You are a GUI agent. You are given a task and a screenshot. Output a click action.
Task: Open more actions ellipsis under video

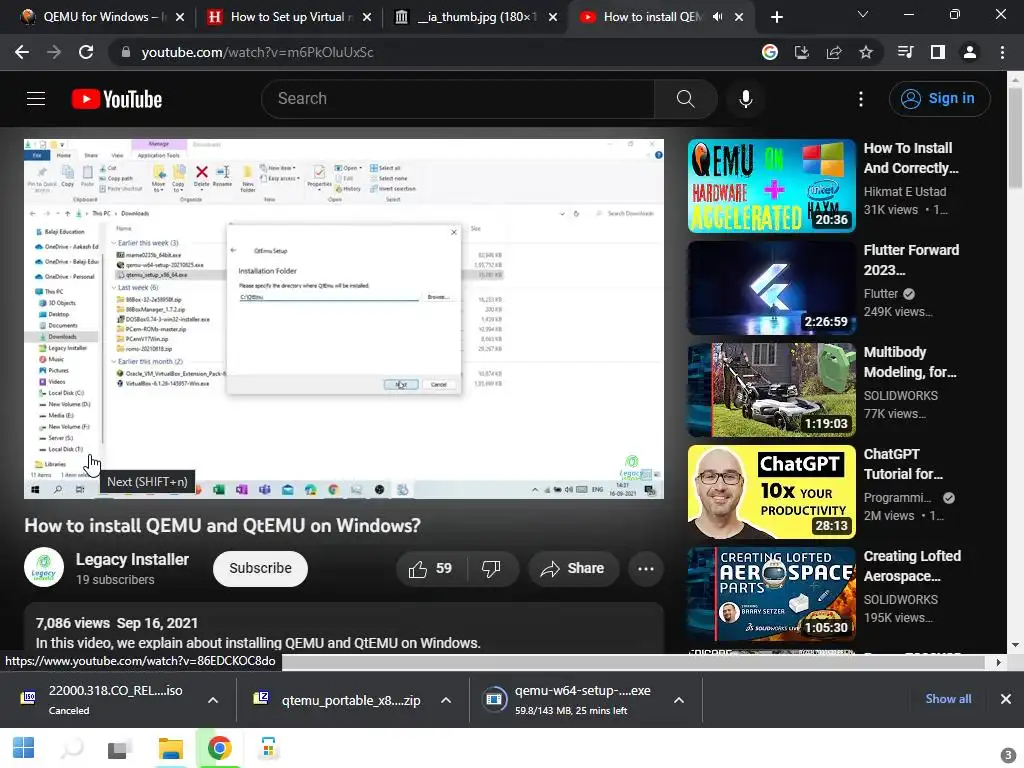(x=645, y=569)
